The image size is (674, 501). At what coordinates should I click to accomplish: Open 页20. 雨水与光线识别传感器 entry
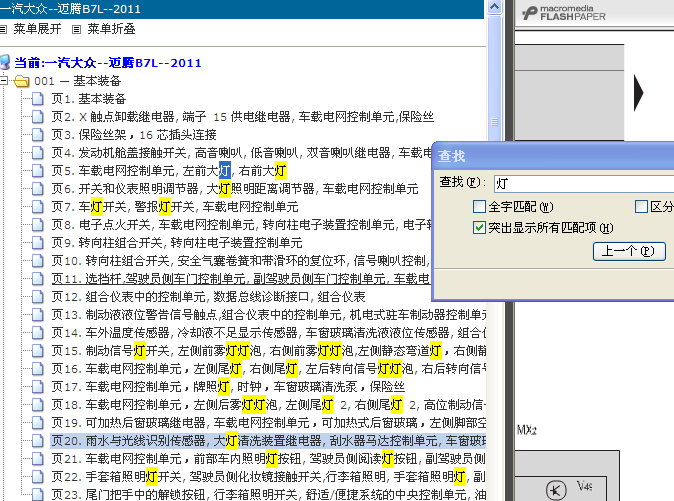(269, 441)
